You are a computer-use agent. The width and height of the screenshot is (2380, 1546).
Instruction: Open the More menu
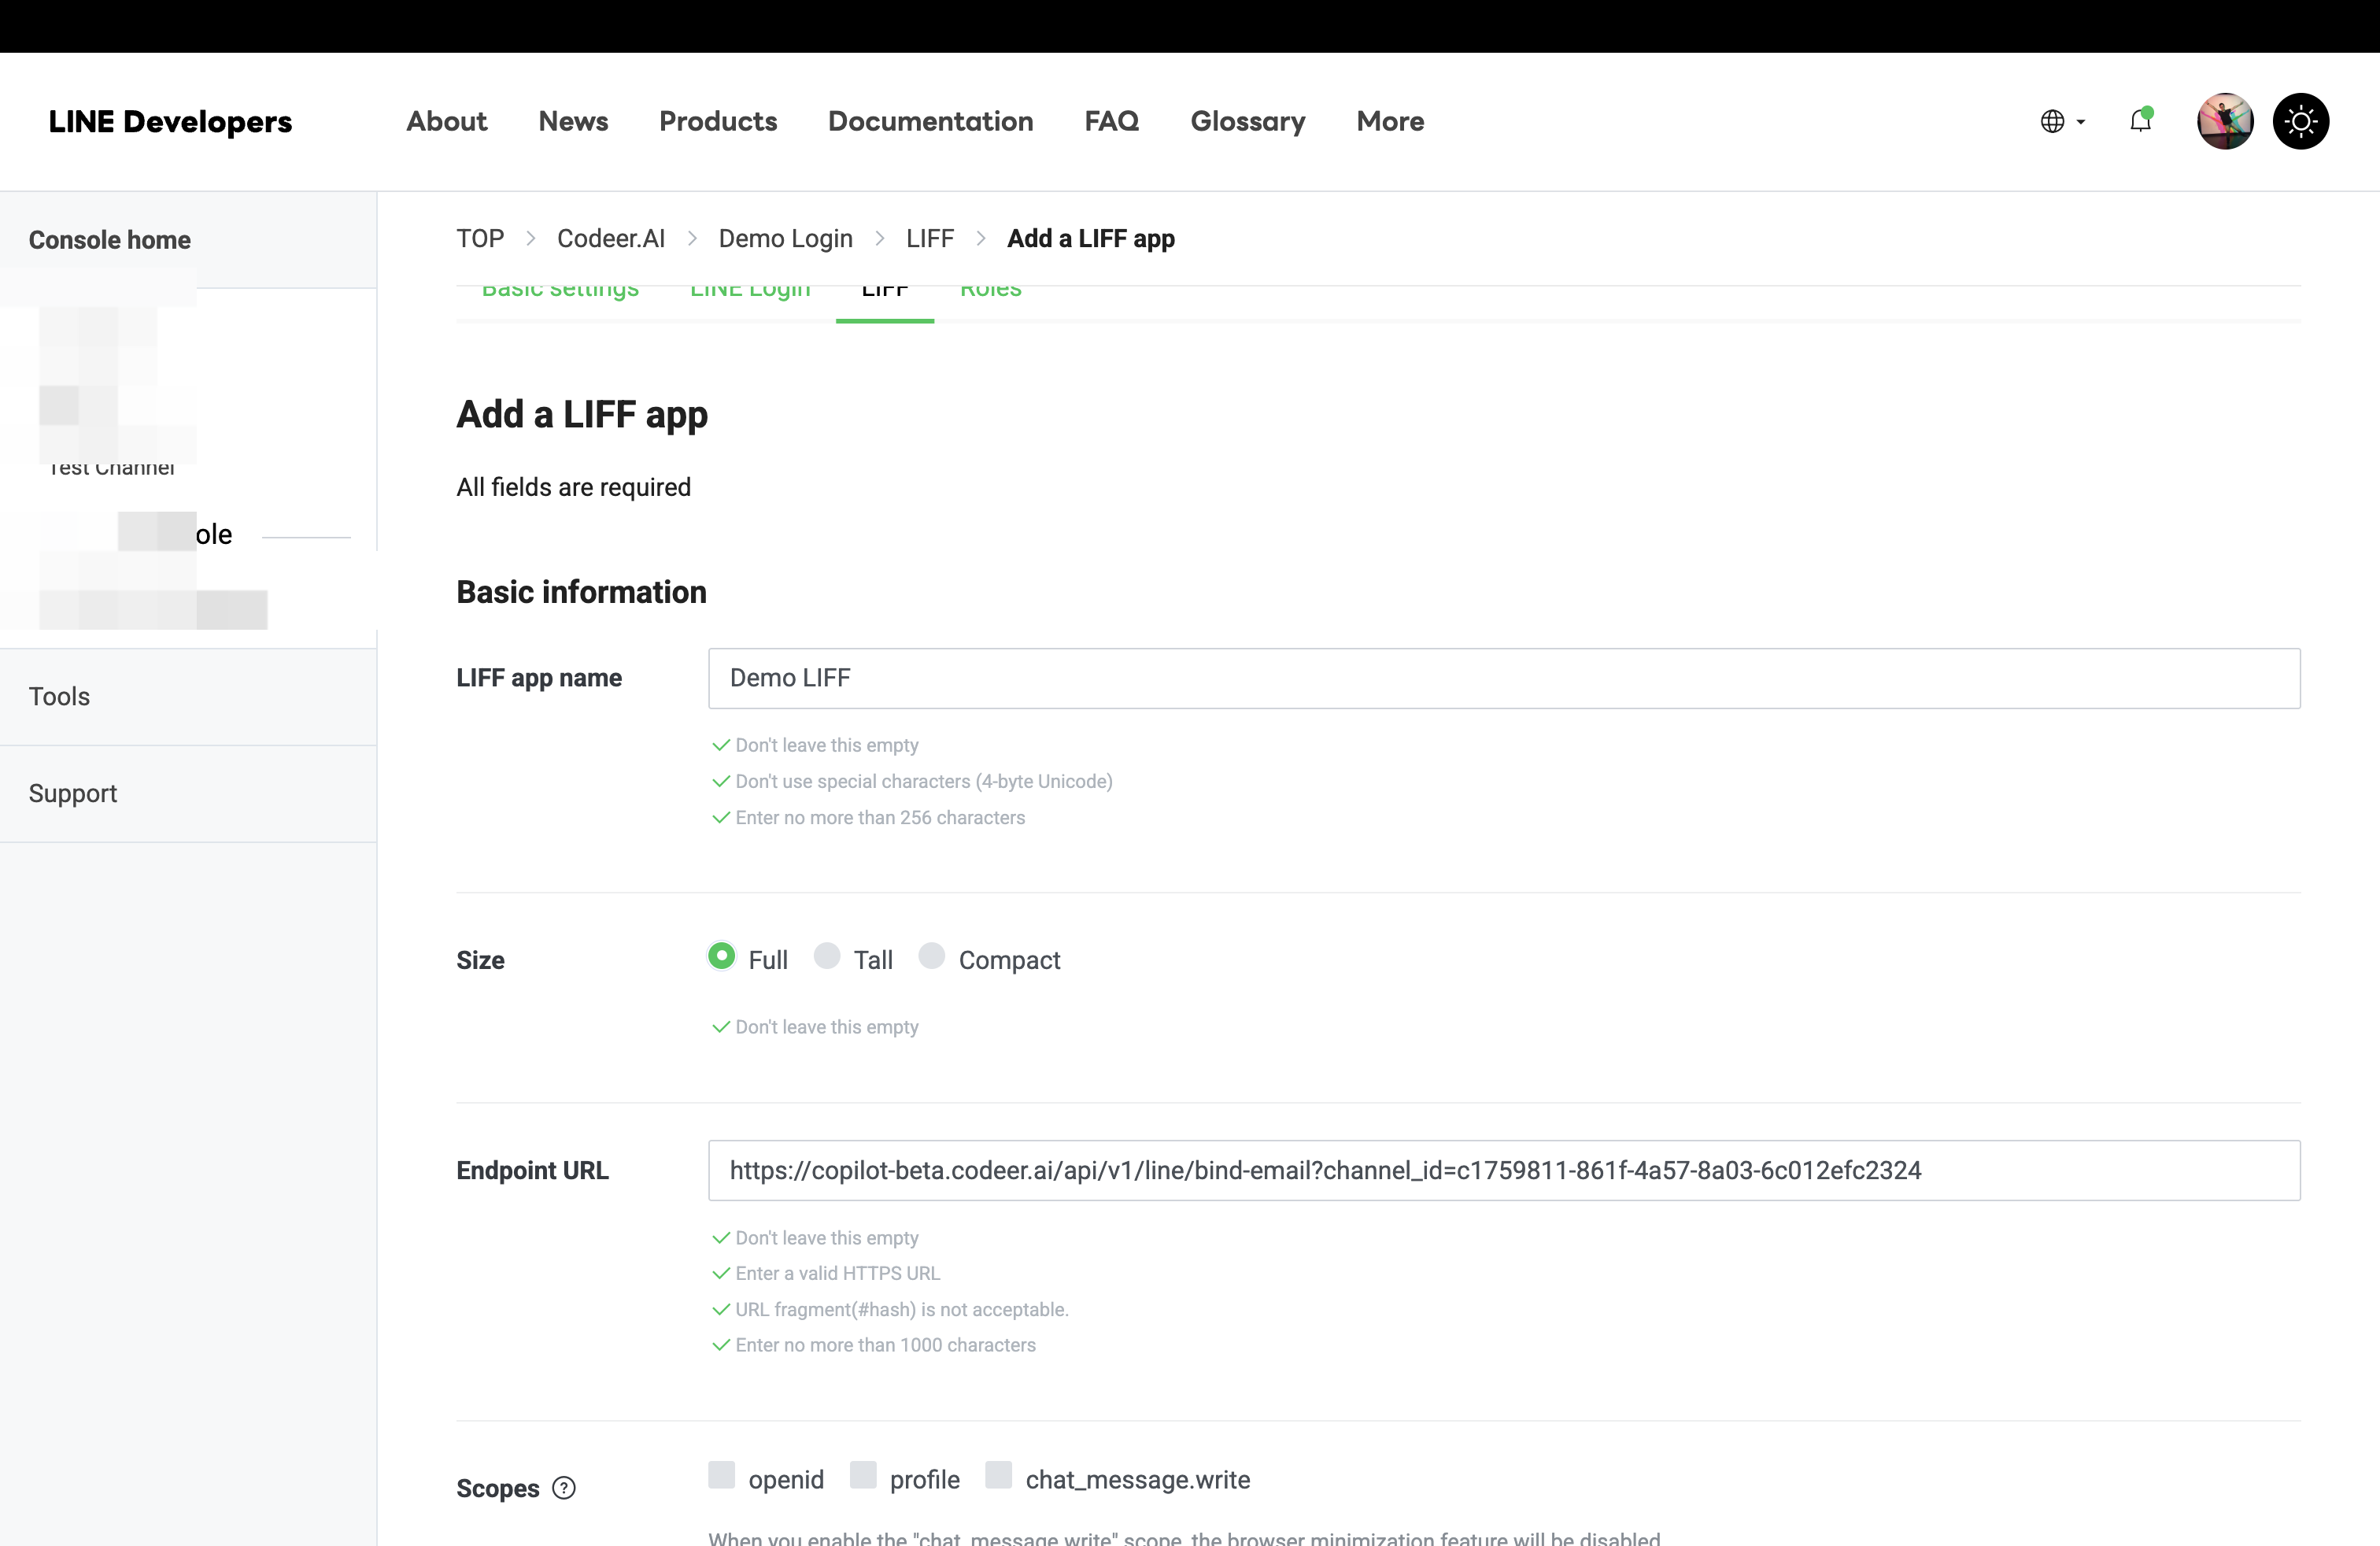point(1390,121)
